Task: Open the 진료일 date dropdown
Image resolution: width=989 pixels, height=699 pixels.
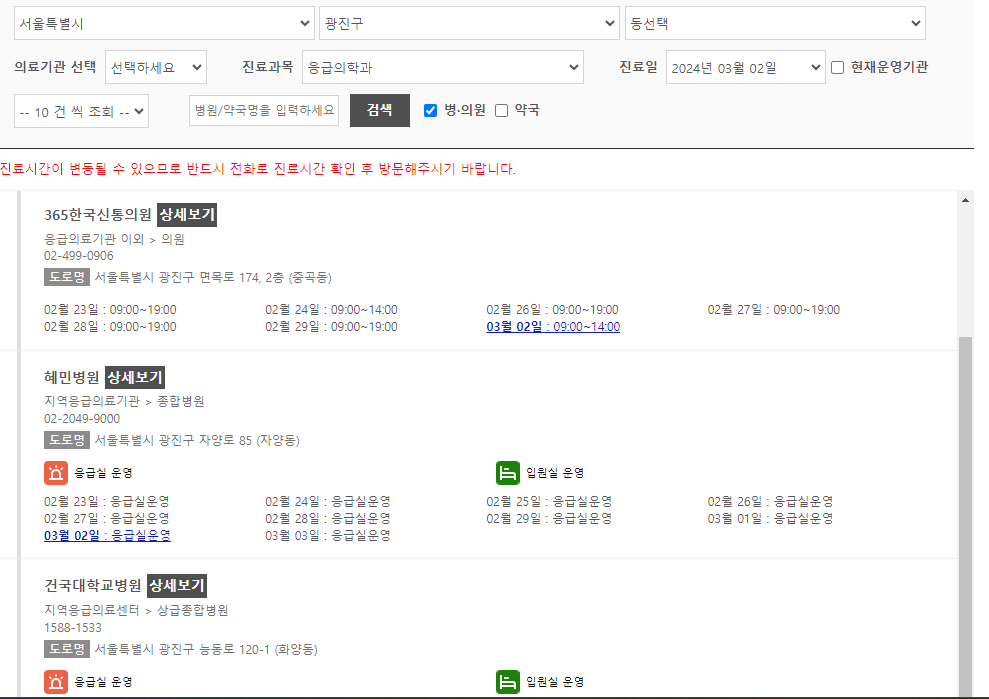Action: click(745, 66)
